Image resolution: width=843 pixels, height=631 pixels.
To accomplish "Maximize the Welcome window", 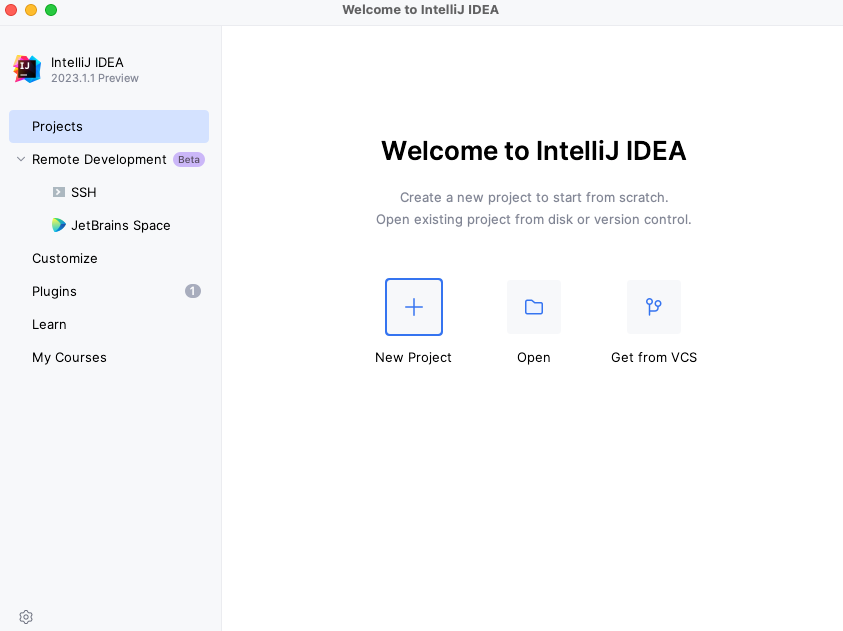I will (x=51, y=10).
